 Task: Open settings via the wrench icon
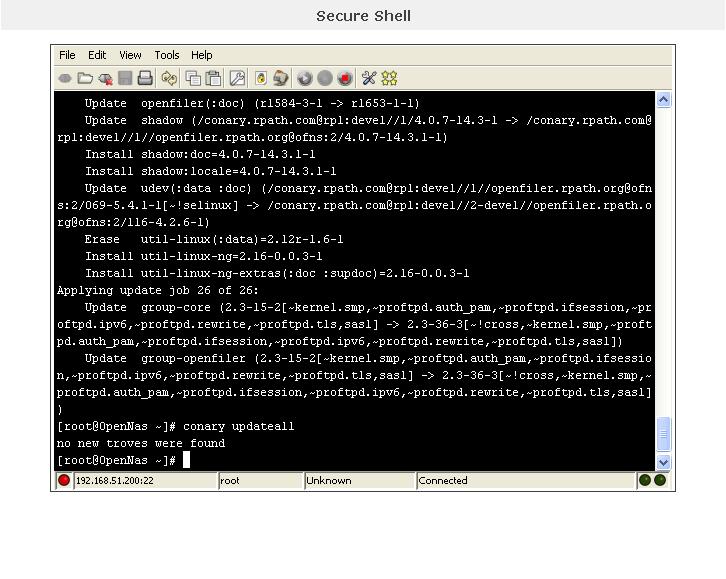pos(238,78)
